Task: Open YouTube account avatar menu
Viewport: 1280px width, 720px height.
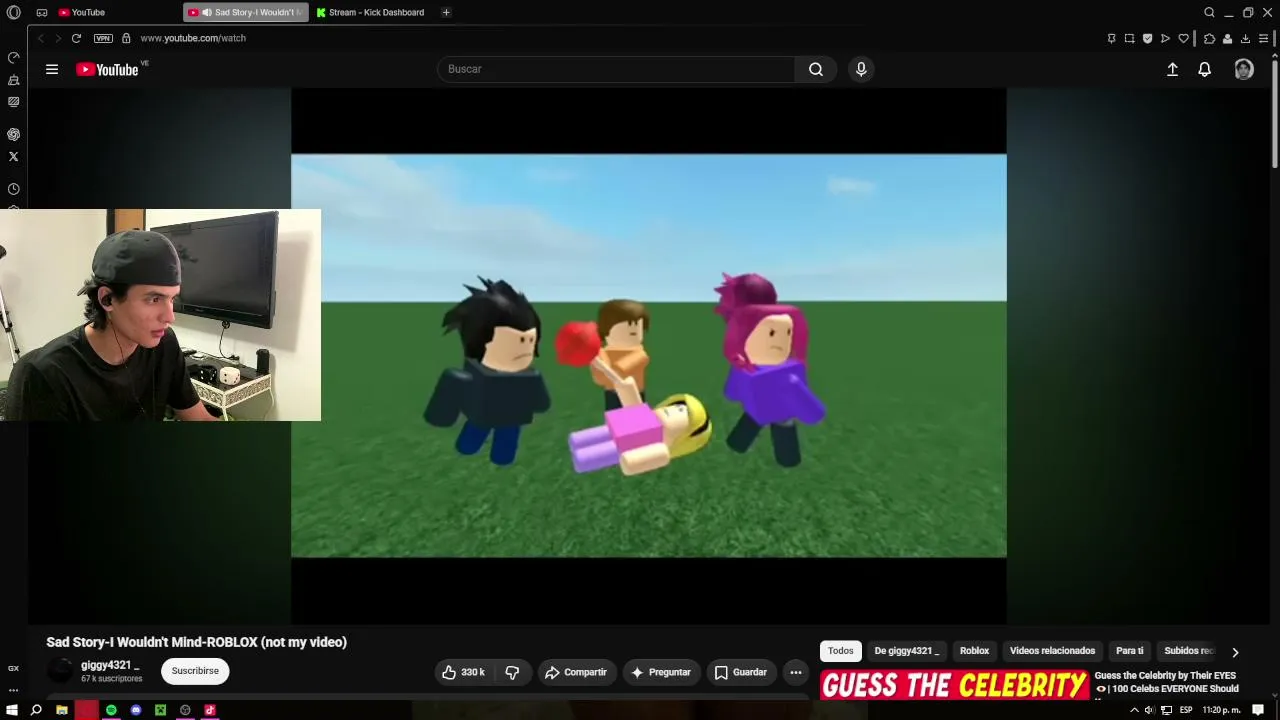Action: pos(1244,69)
